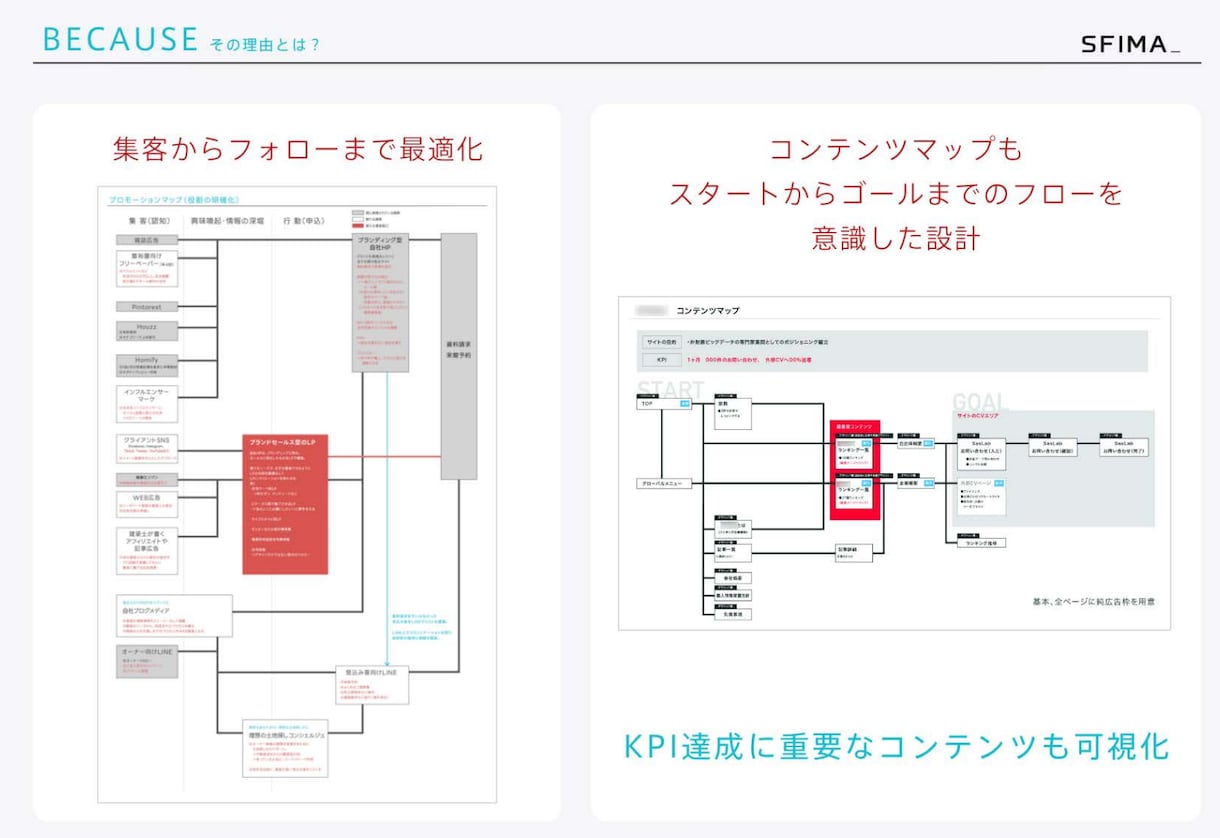Viewport: 1220px width, 838px height.
Task: Click the 'オーナー向けLINE' box
Action: [147, 662]
